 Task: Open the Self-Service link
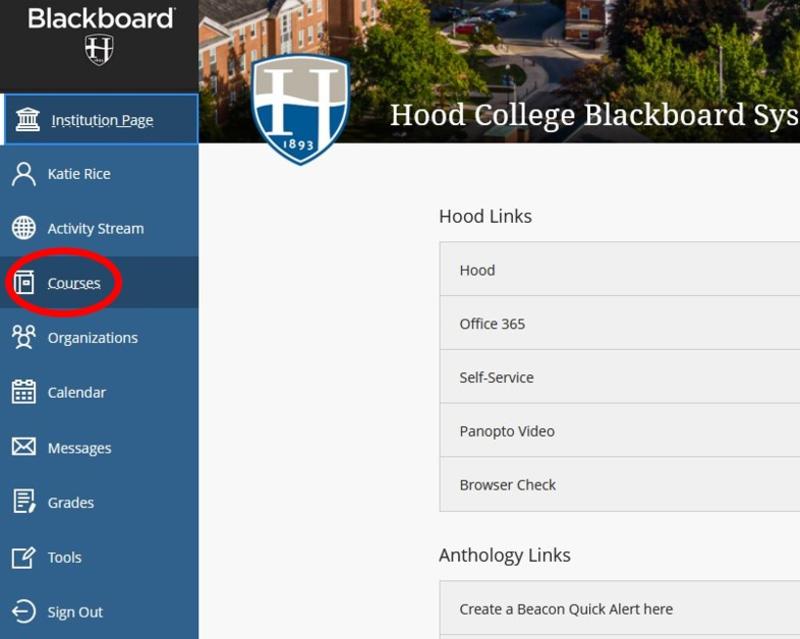619,377
